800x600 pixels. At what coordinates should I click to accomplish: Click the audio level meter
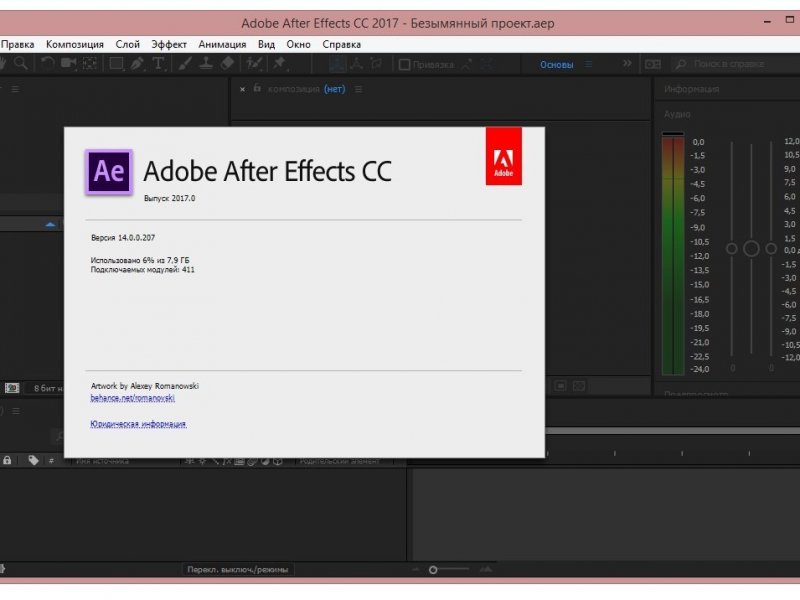coord(673,253)
